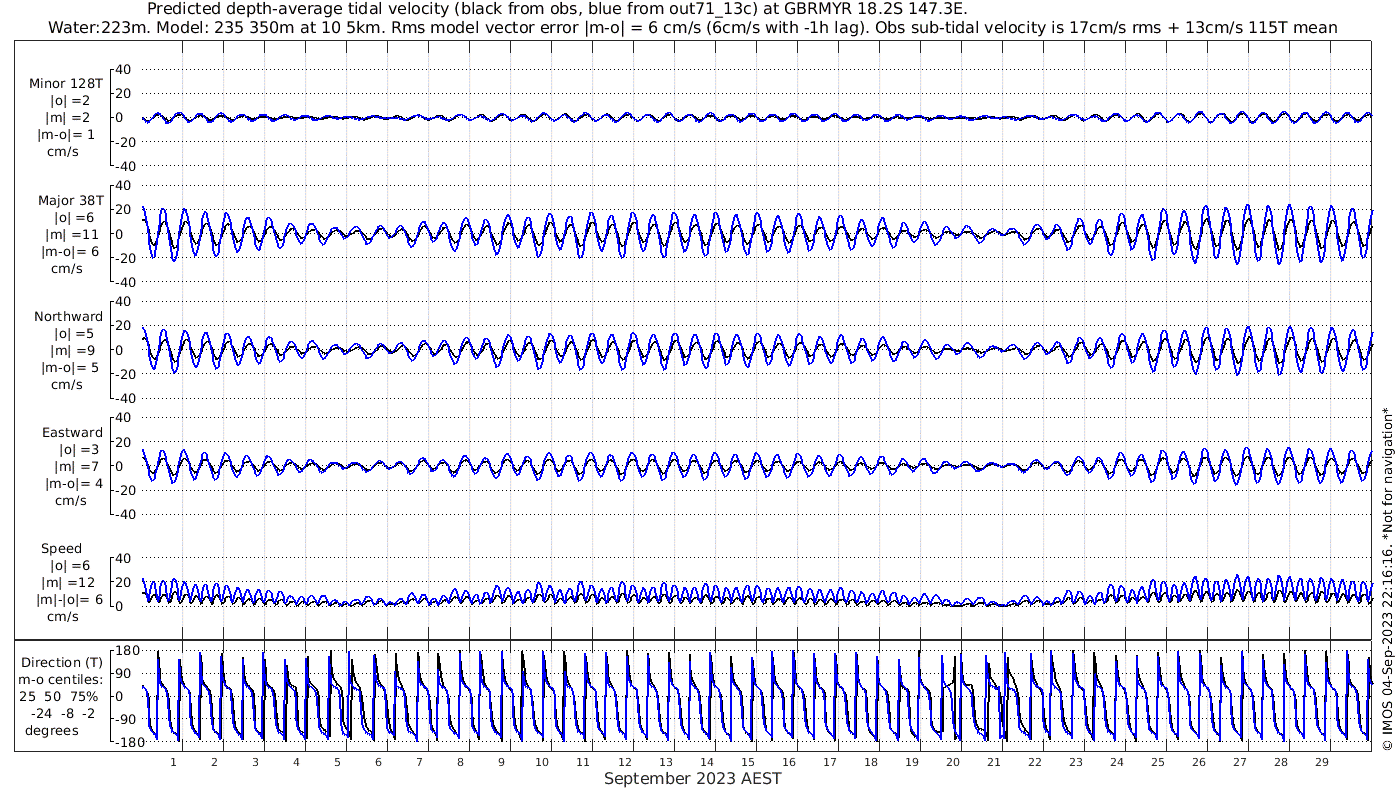
Task: Click date label '12' on time axis
Action: click(624, 762)
